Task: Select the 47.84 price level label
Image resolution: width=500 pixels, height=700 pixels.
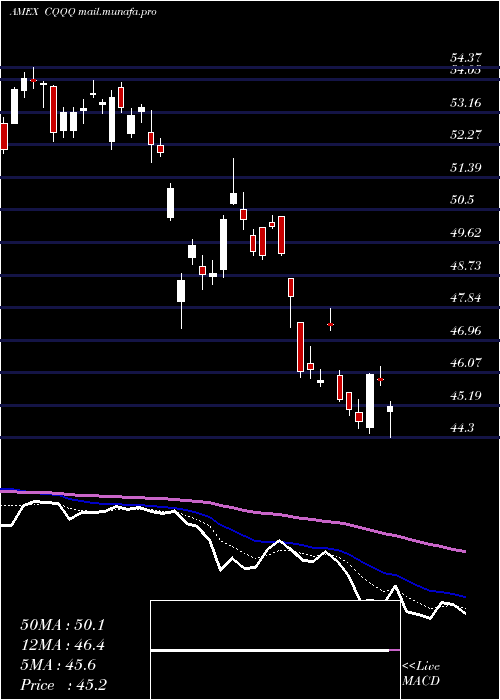Action: click(466, 298)
